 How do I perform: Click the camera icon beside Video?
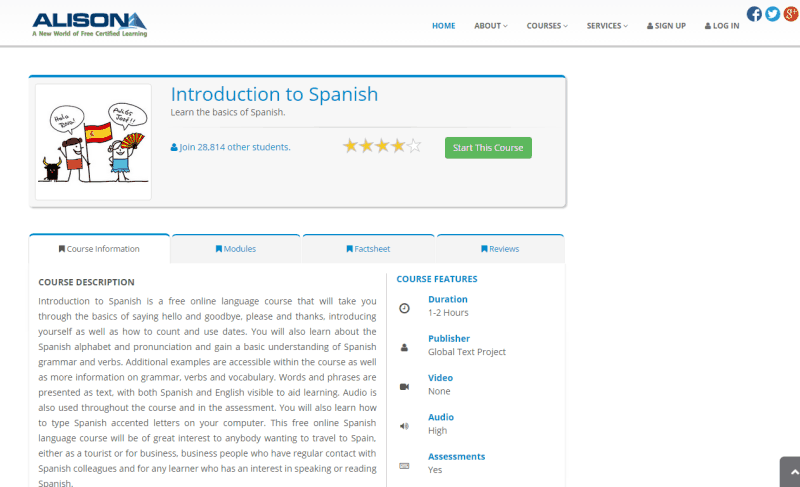404,387
